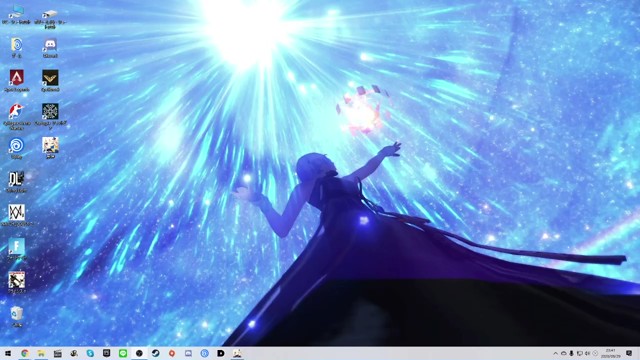
Task: Click the microphone tray icon
Action: tap(571, 353)
